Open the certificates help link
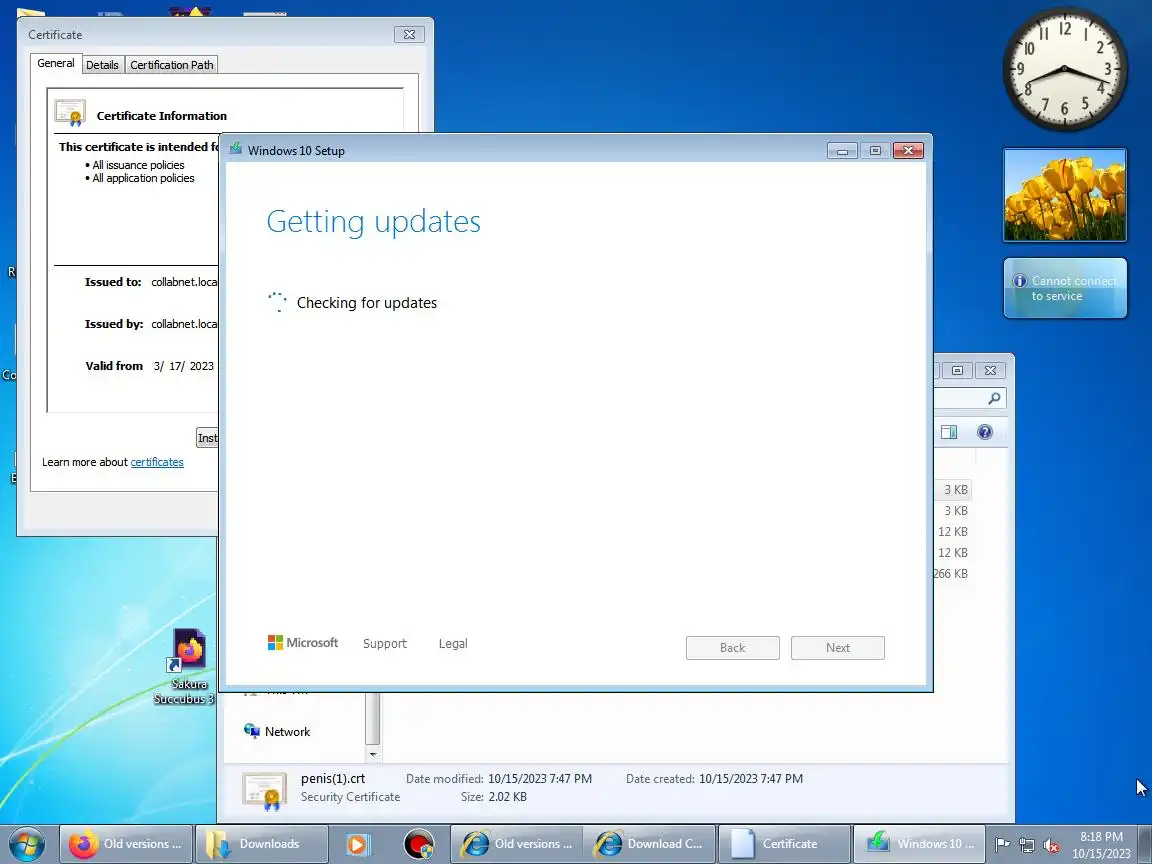The height and width of the screenshot is (864, 1152). pyautogui.click(x=156, y=462)
